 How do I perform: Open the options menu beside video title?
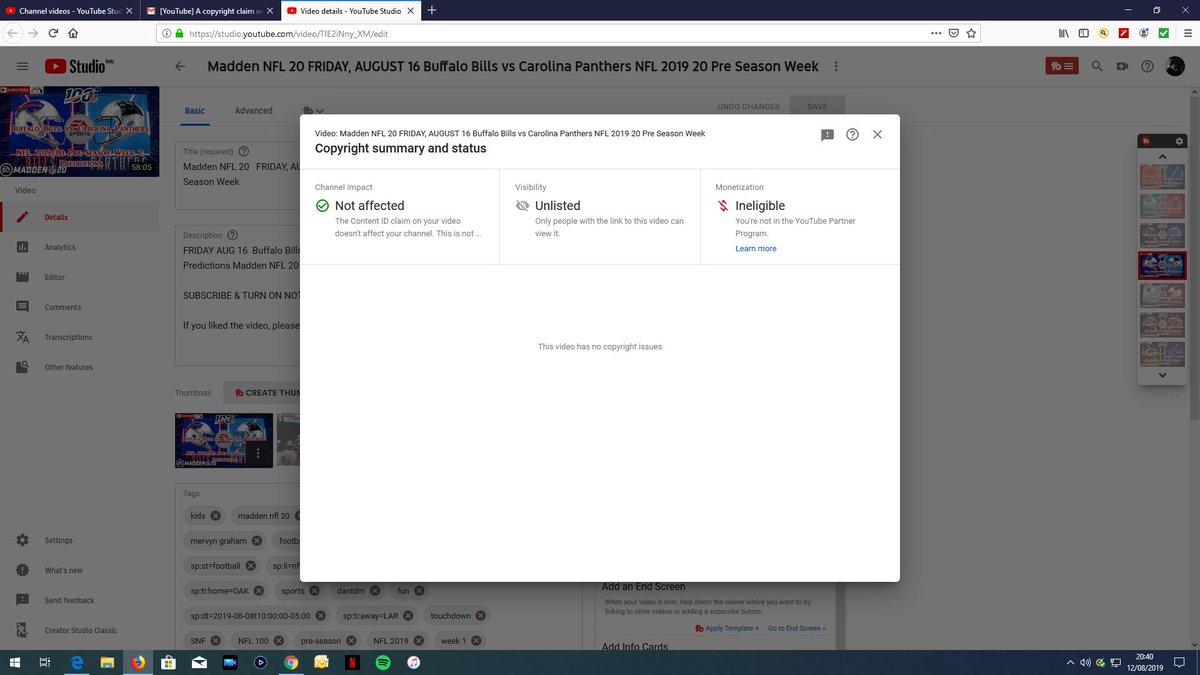click(x=836, y=67)
